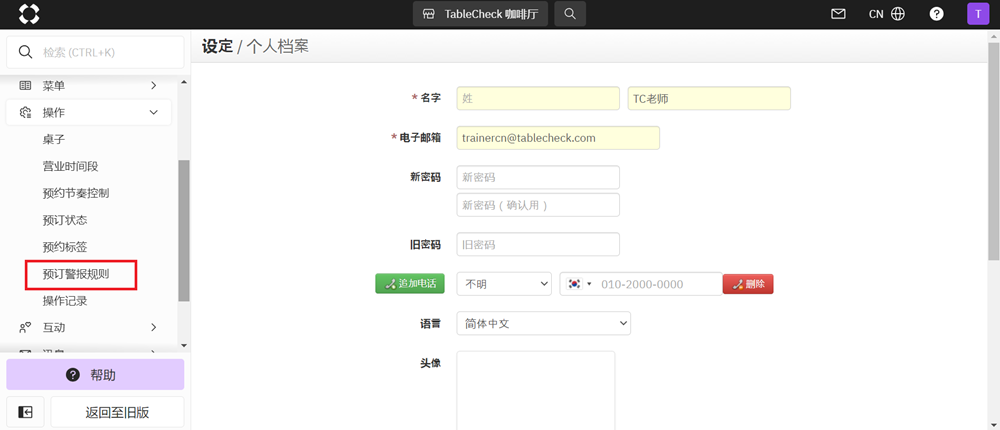Open 预订状态 in the sidebar
This screenshot has width=1000, height=430.
click(65, 220)
